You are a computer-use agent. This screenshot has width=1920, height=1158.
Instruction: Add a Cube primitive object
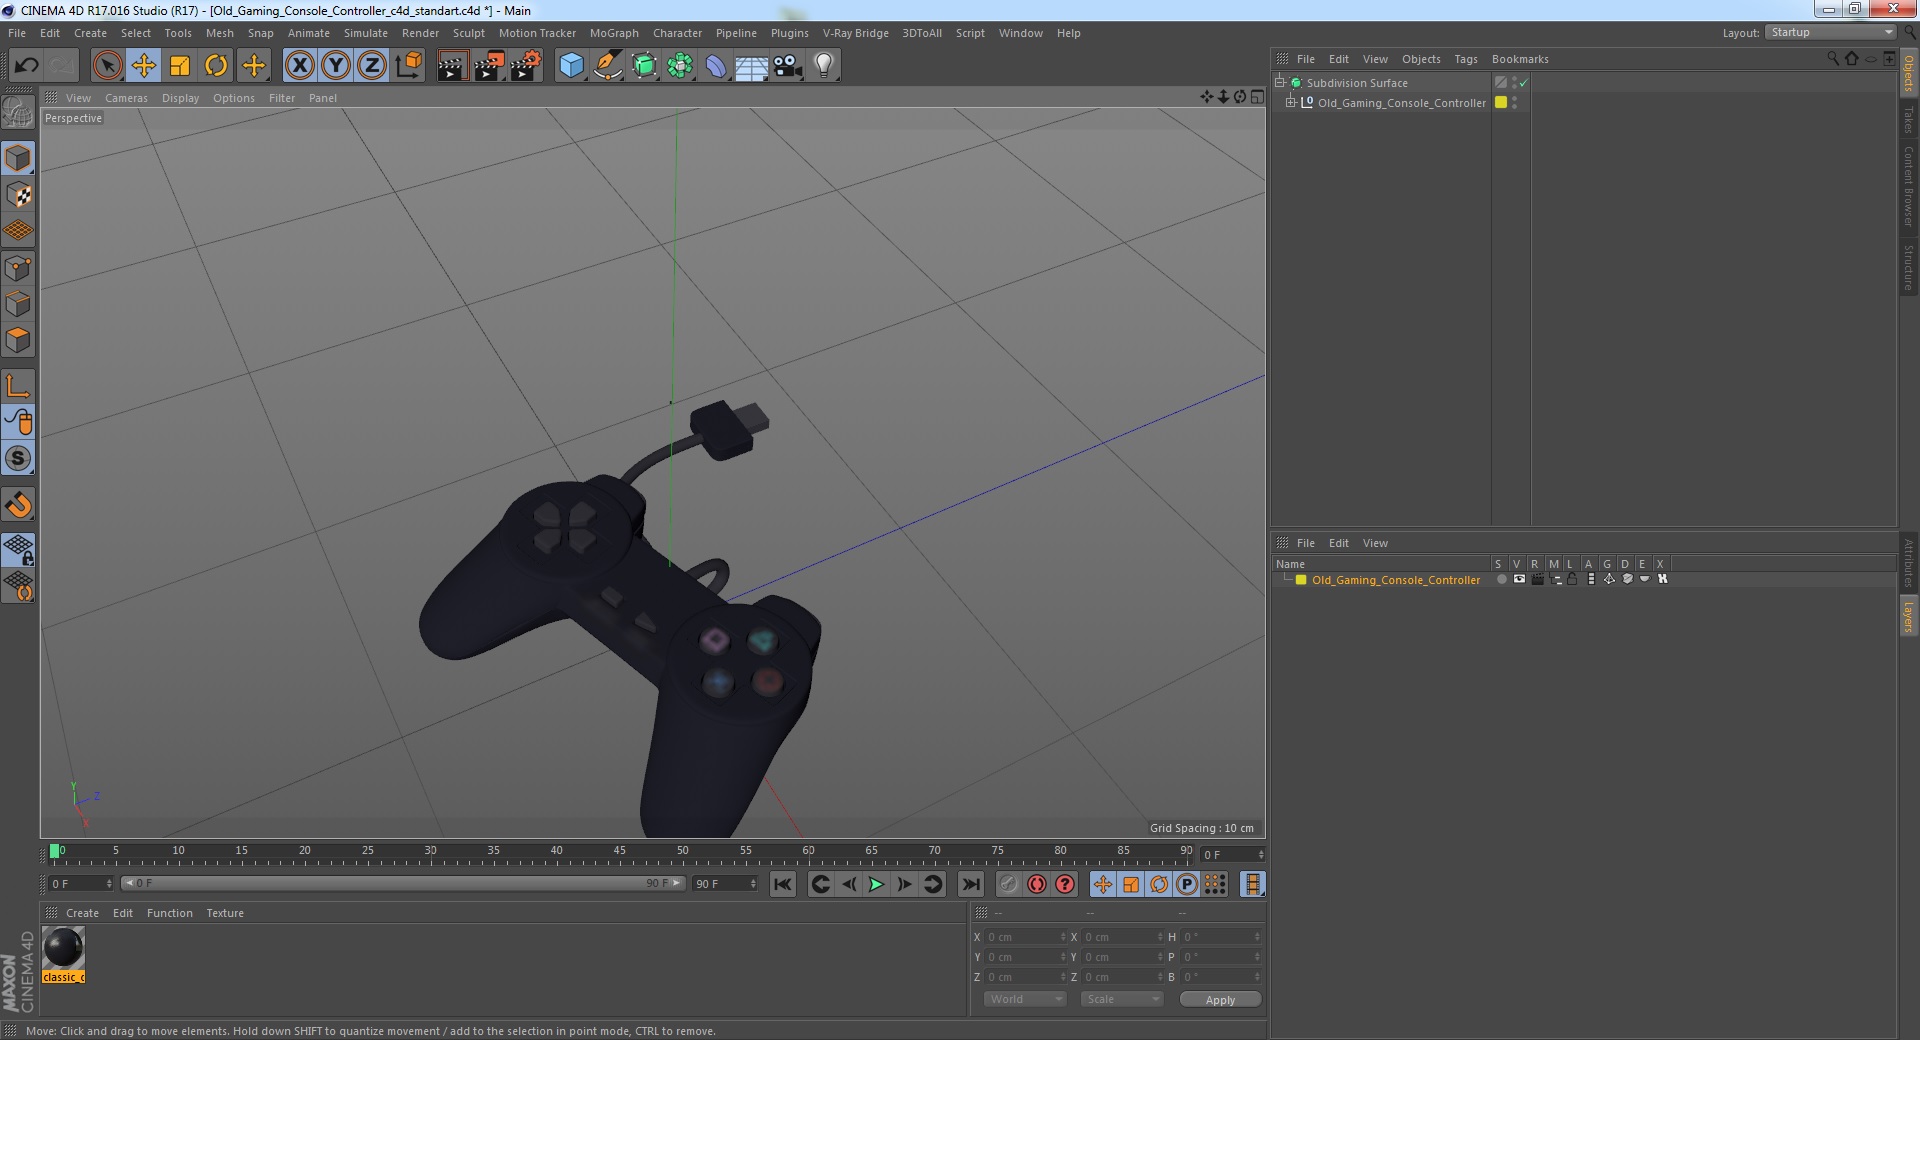click(571, 66)
